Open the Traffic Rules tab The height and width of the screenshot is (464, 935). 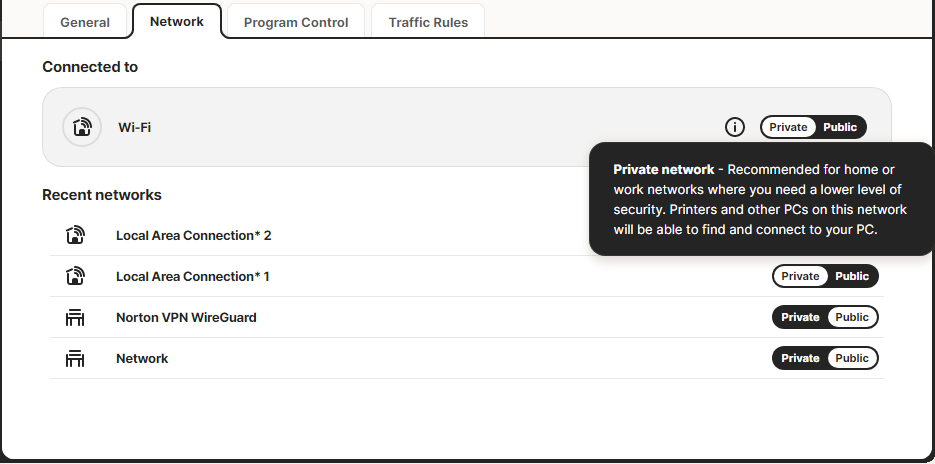pyautogui.click(x=428, y=22)
